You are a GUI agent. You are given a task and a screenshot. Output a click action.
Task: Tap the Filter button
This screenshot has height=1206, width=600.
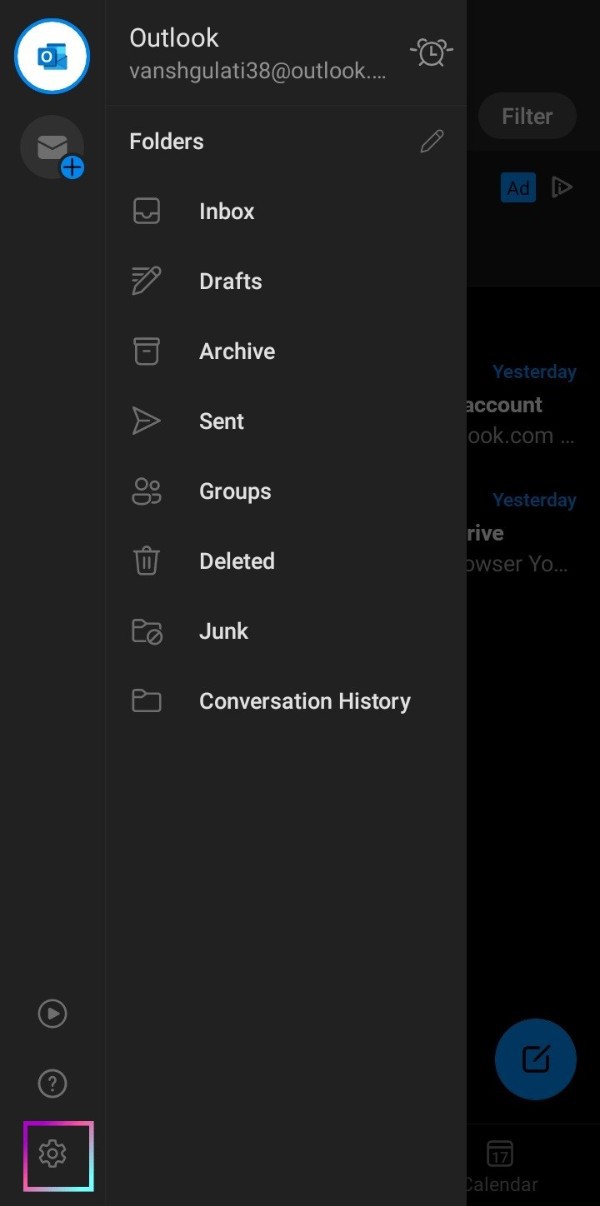(527, 116)
